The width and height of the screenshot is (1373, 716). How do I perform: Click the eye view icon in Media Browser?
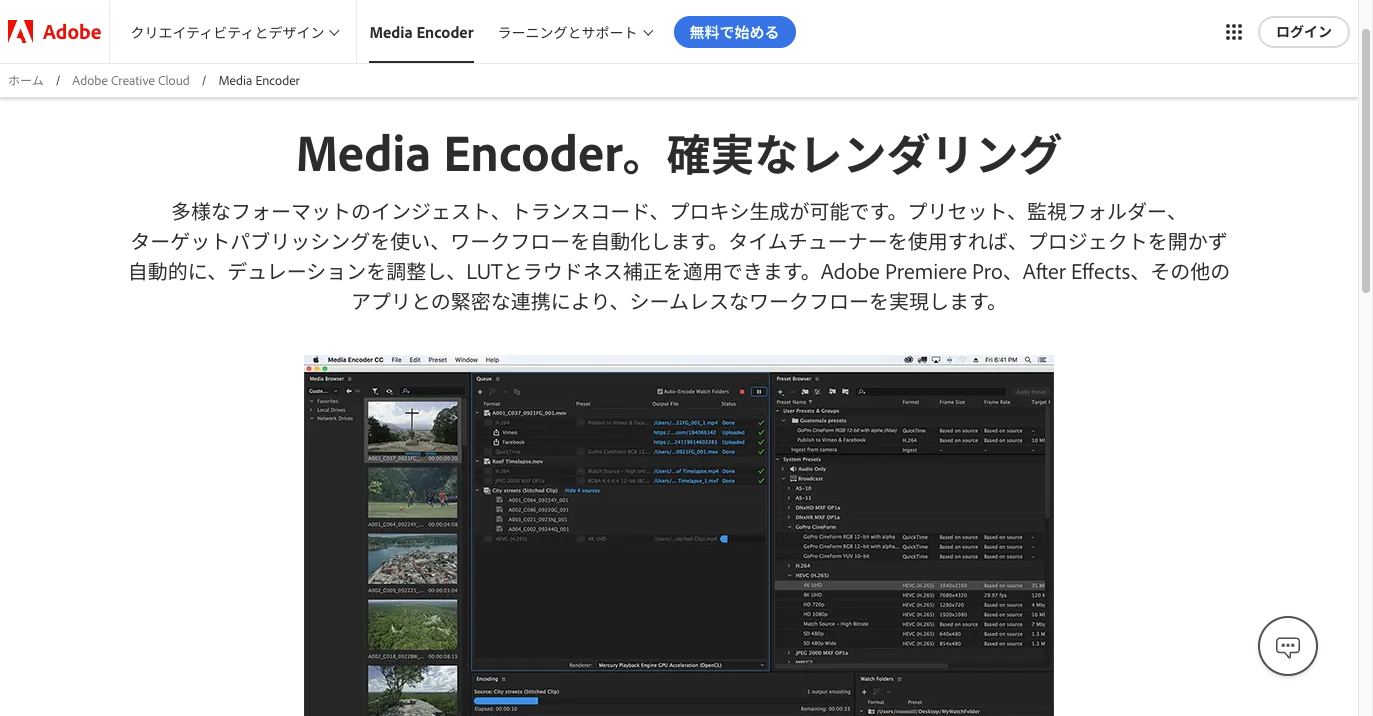point(389,391)
